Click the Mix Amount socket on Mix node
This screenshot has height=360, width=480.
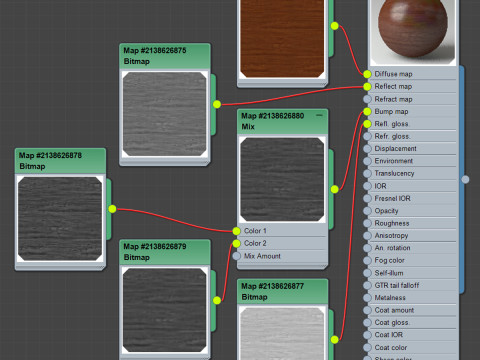[x=236, y=256]
